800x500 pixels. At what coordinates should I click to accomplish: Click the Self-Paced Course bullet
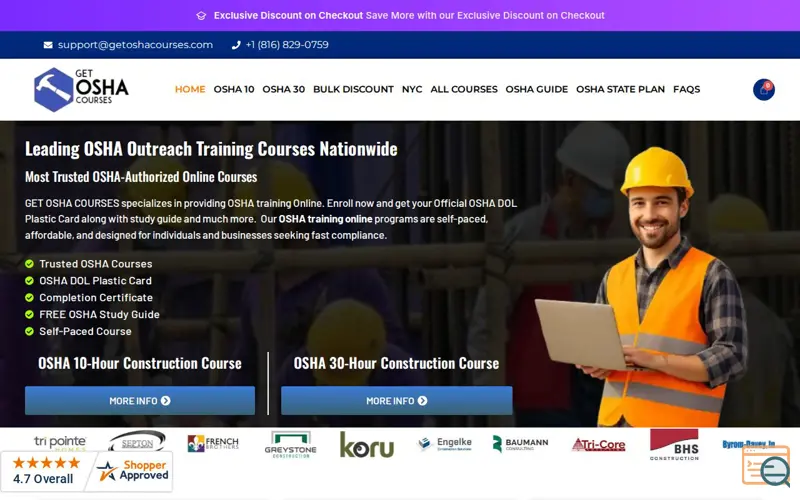[85, 331]
